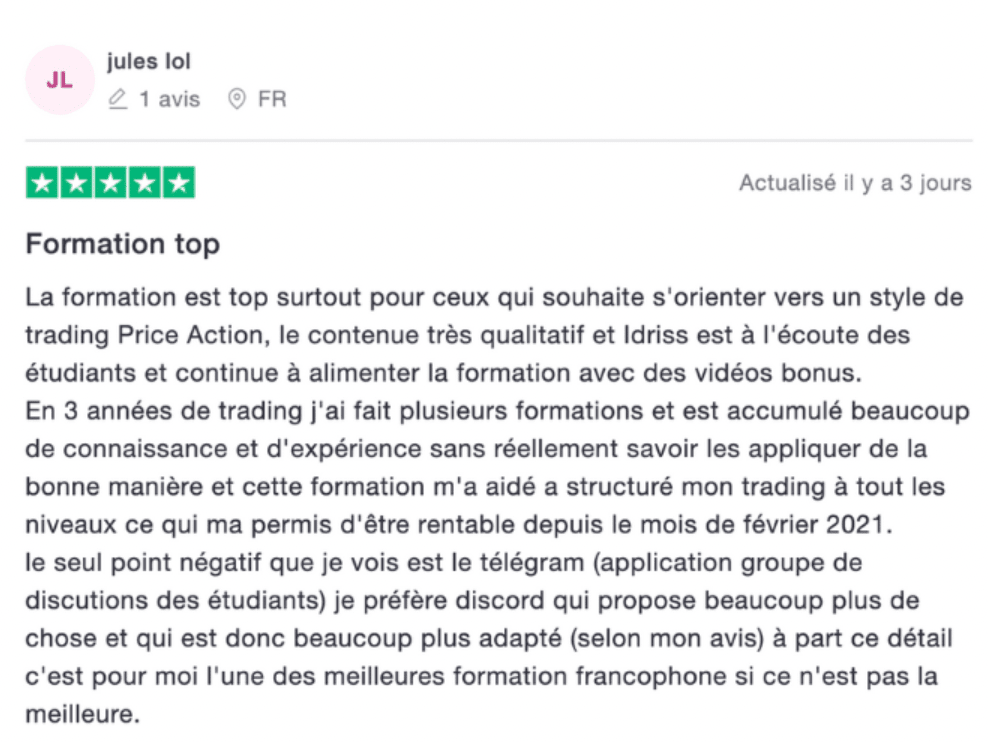Click the fifth green rating star

(179, 183)
